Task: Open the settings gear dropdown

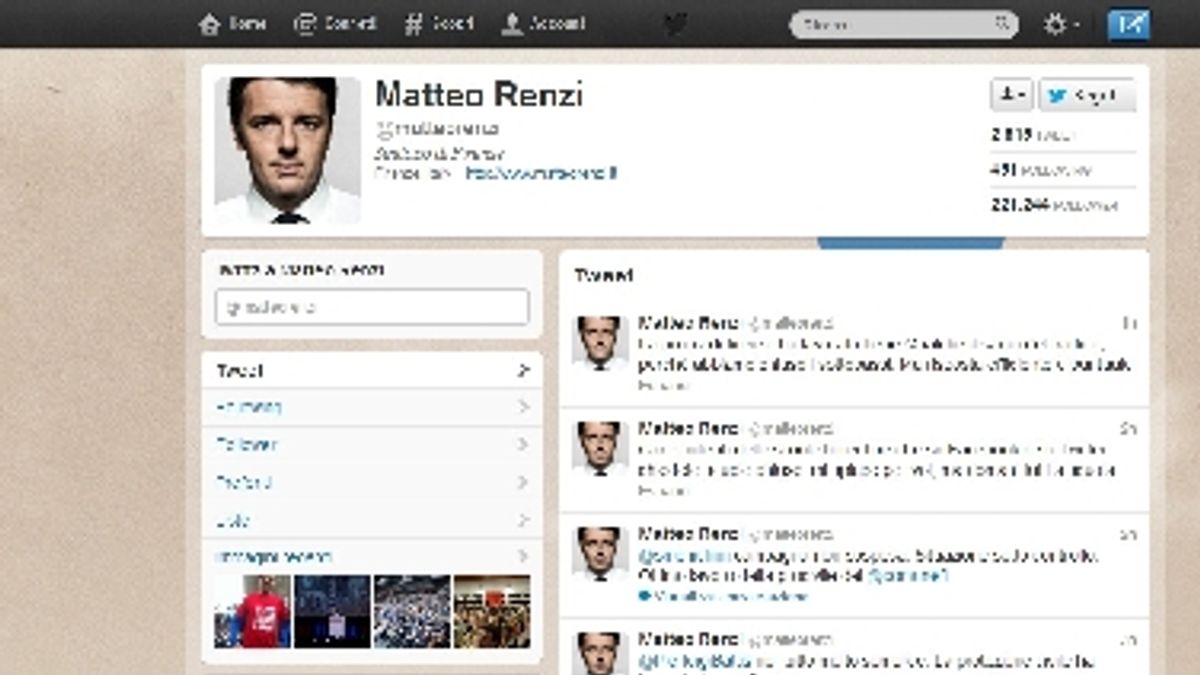Action: pyautogui.click(x=1061, y=24)
